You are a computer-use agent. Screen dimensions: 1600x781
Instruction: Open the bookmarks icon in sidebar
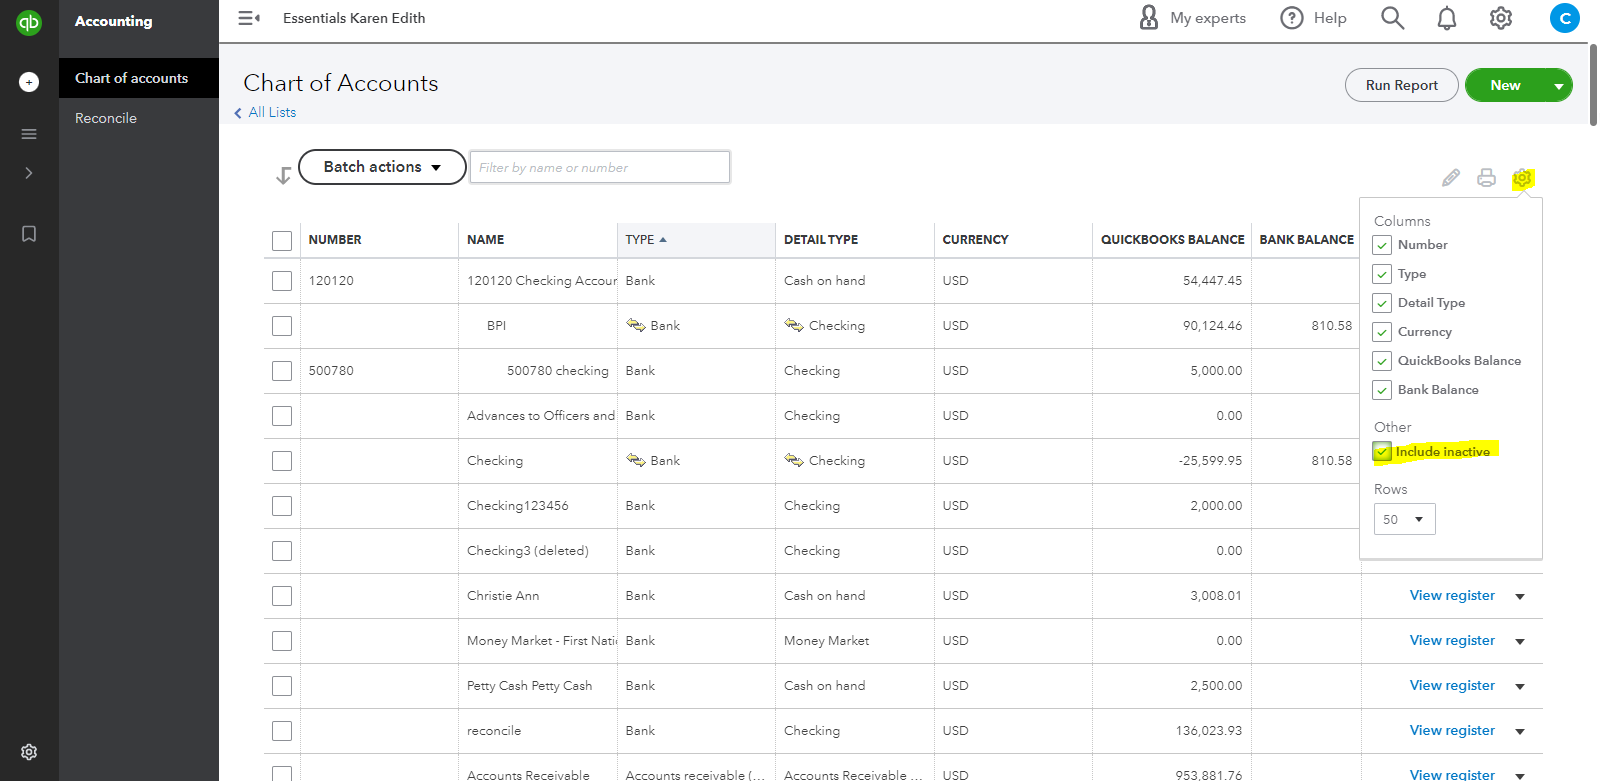pyautogui.click(x=29, y=234)
